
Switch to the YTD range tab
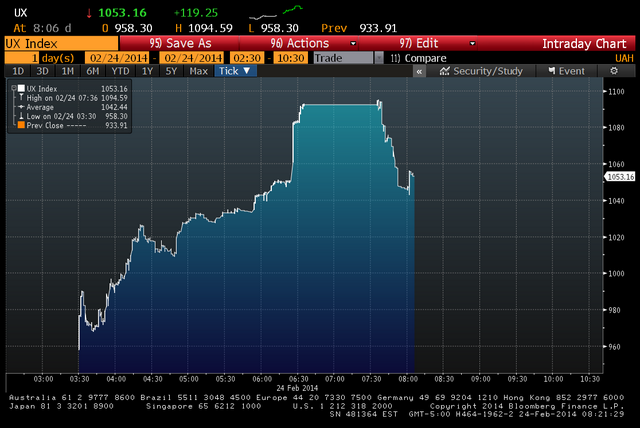coord(119,71)
